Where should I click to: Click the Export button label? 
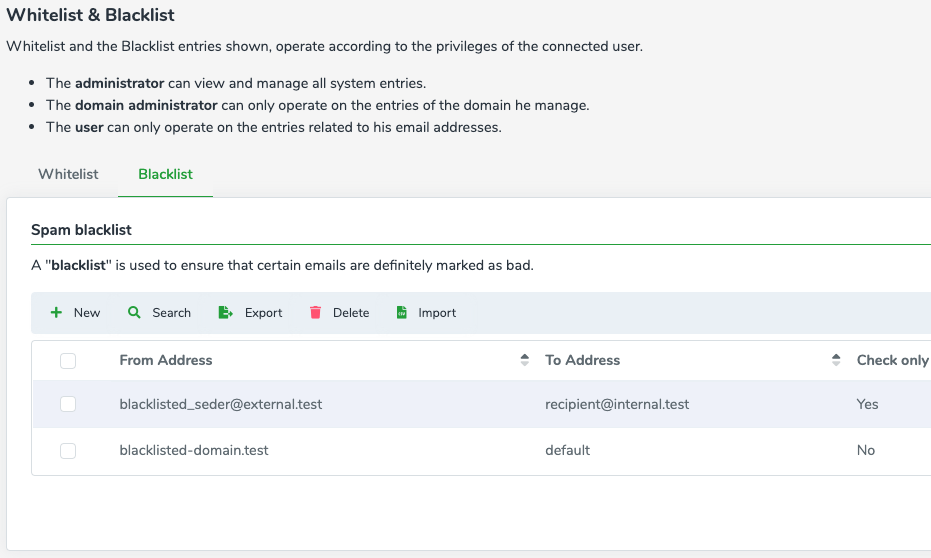(263, 313)
